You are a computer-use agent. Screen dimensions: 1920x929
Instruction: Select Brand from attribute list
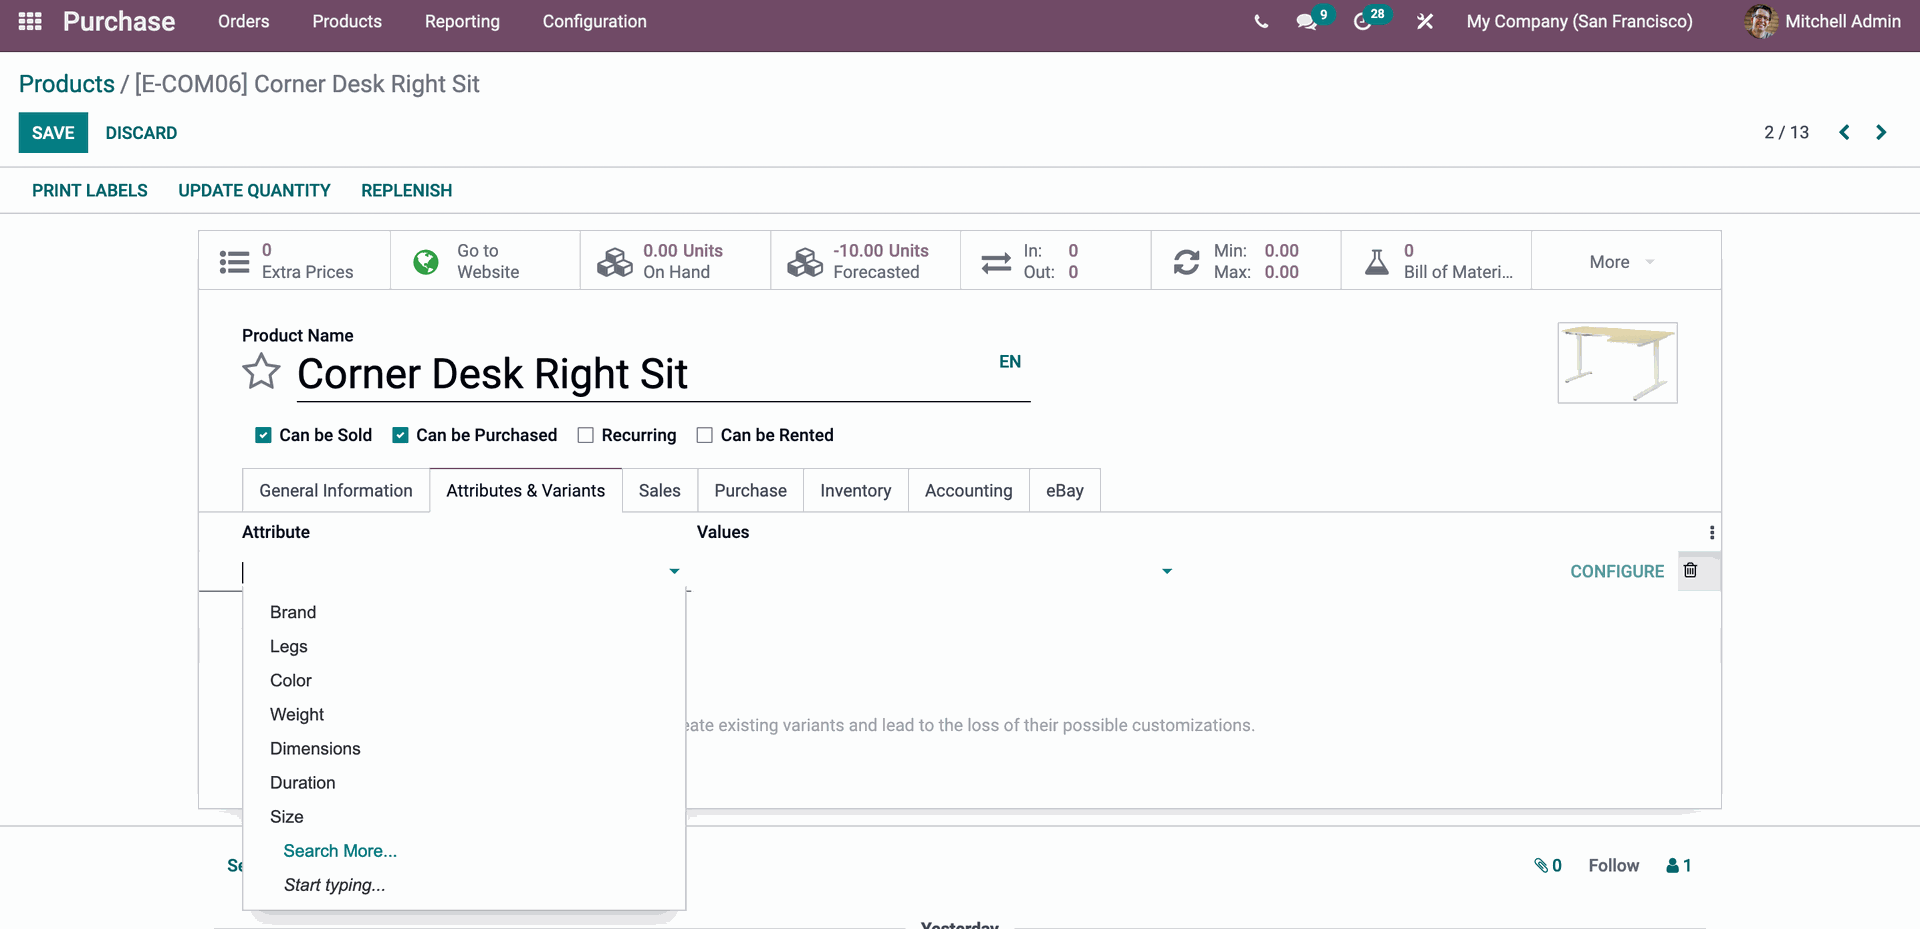(x=293, y=612)
